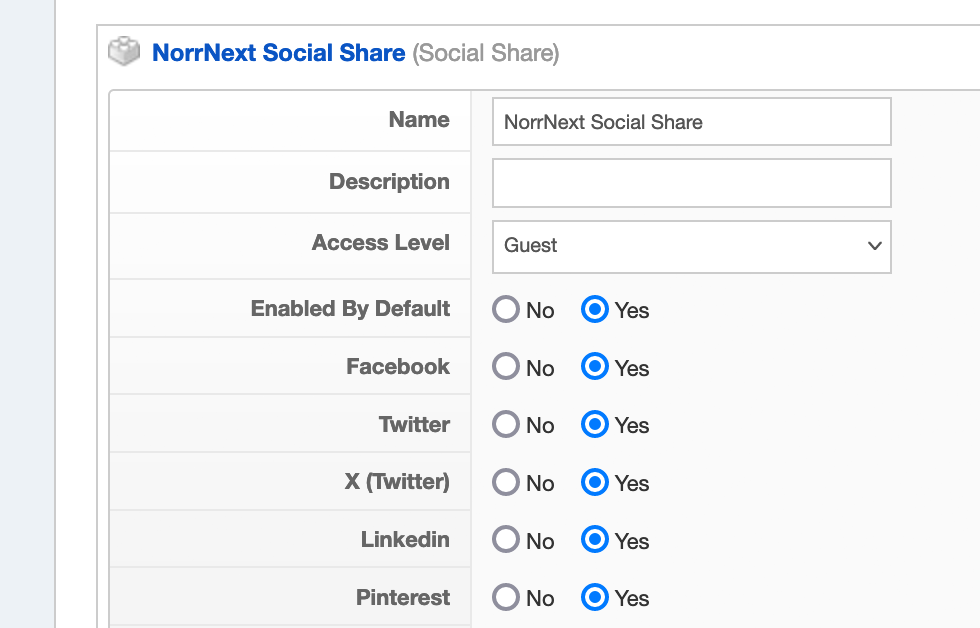980x628 pixels.
Task: Click the empty Description field
Action: coord(691,183)
